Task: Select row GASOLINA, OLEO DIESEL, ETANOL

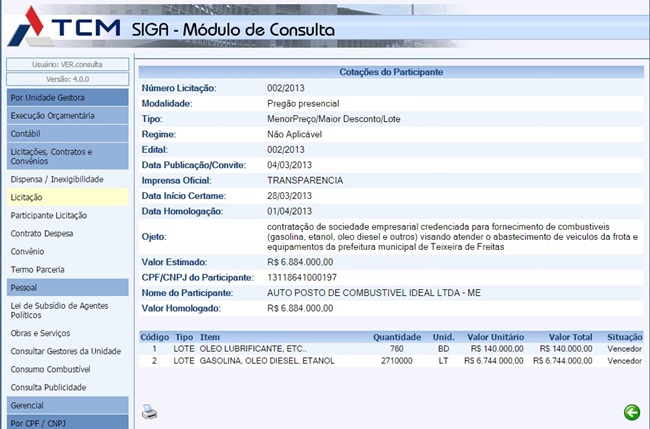Action: point(391,361)
